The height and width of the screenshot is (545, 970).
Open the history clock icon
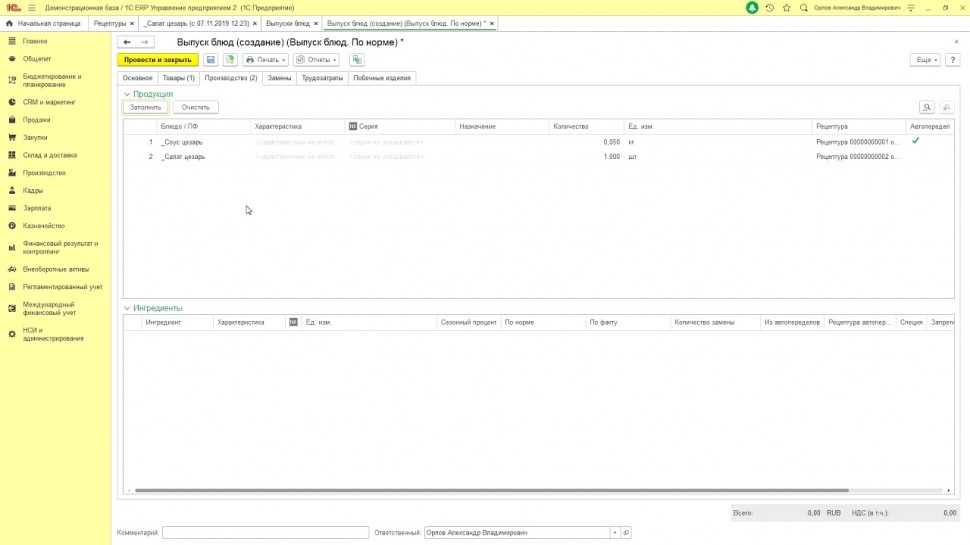click(x=769, y=7)
